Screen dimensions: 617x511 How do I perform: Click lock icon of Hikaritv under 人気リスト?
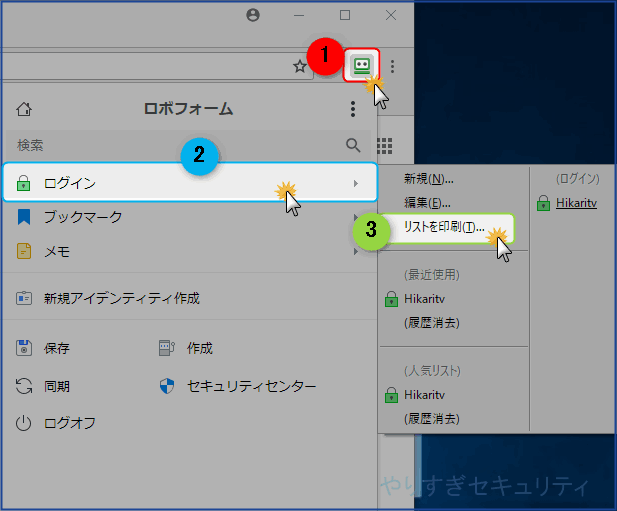(x=391, y=395)
